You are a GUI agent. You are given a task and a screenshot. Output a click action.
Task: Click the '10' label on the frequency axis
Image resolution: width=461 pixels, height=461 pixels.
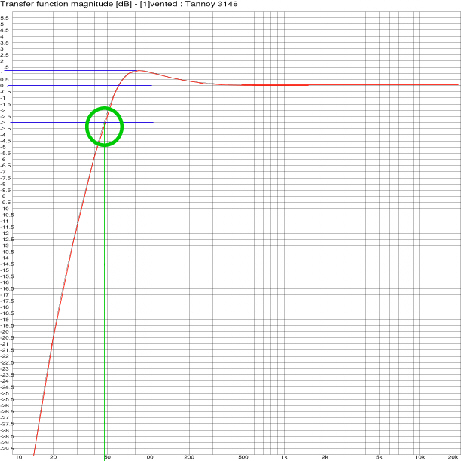click(19, 457)
